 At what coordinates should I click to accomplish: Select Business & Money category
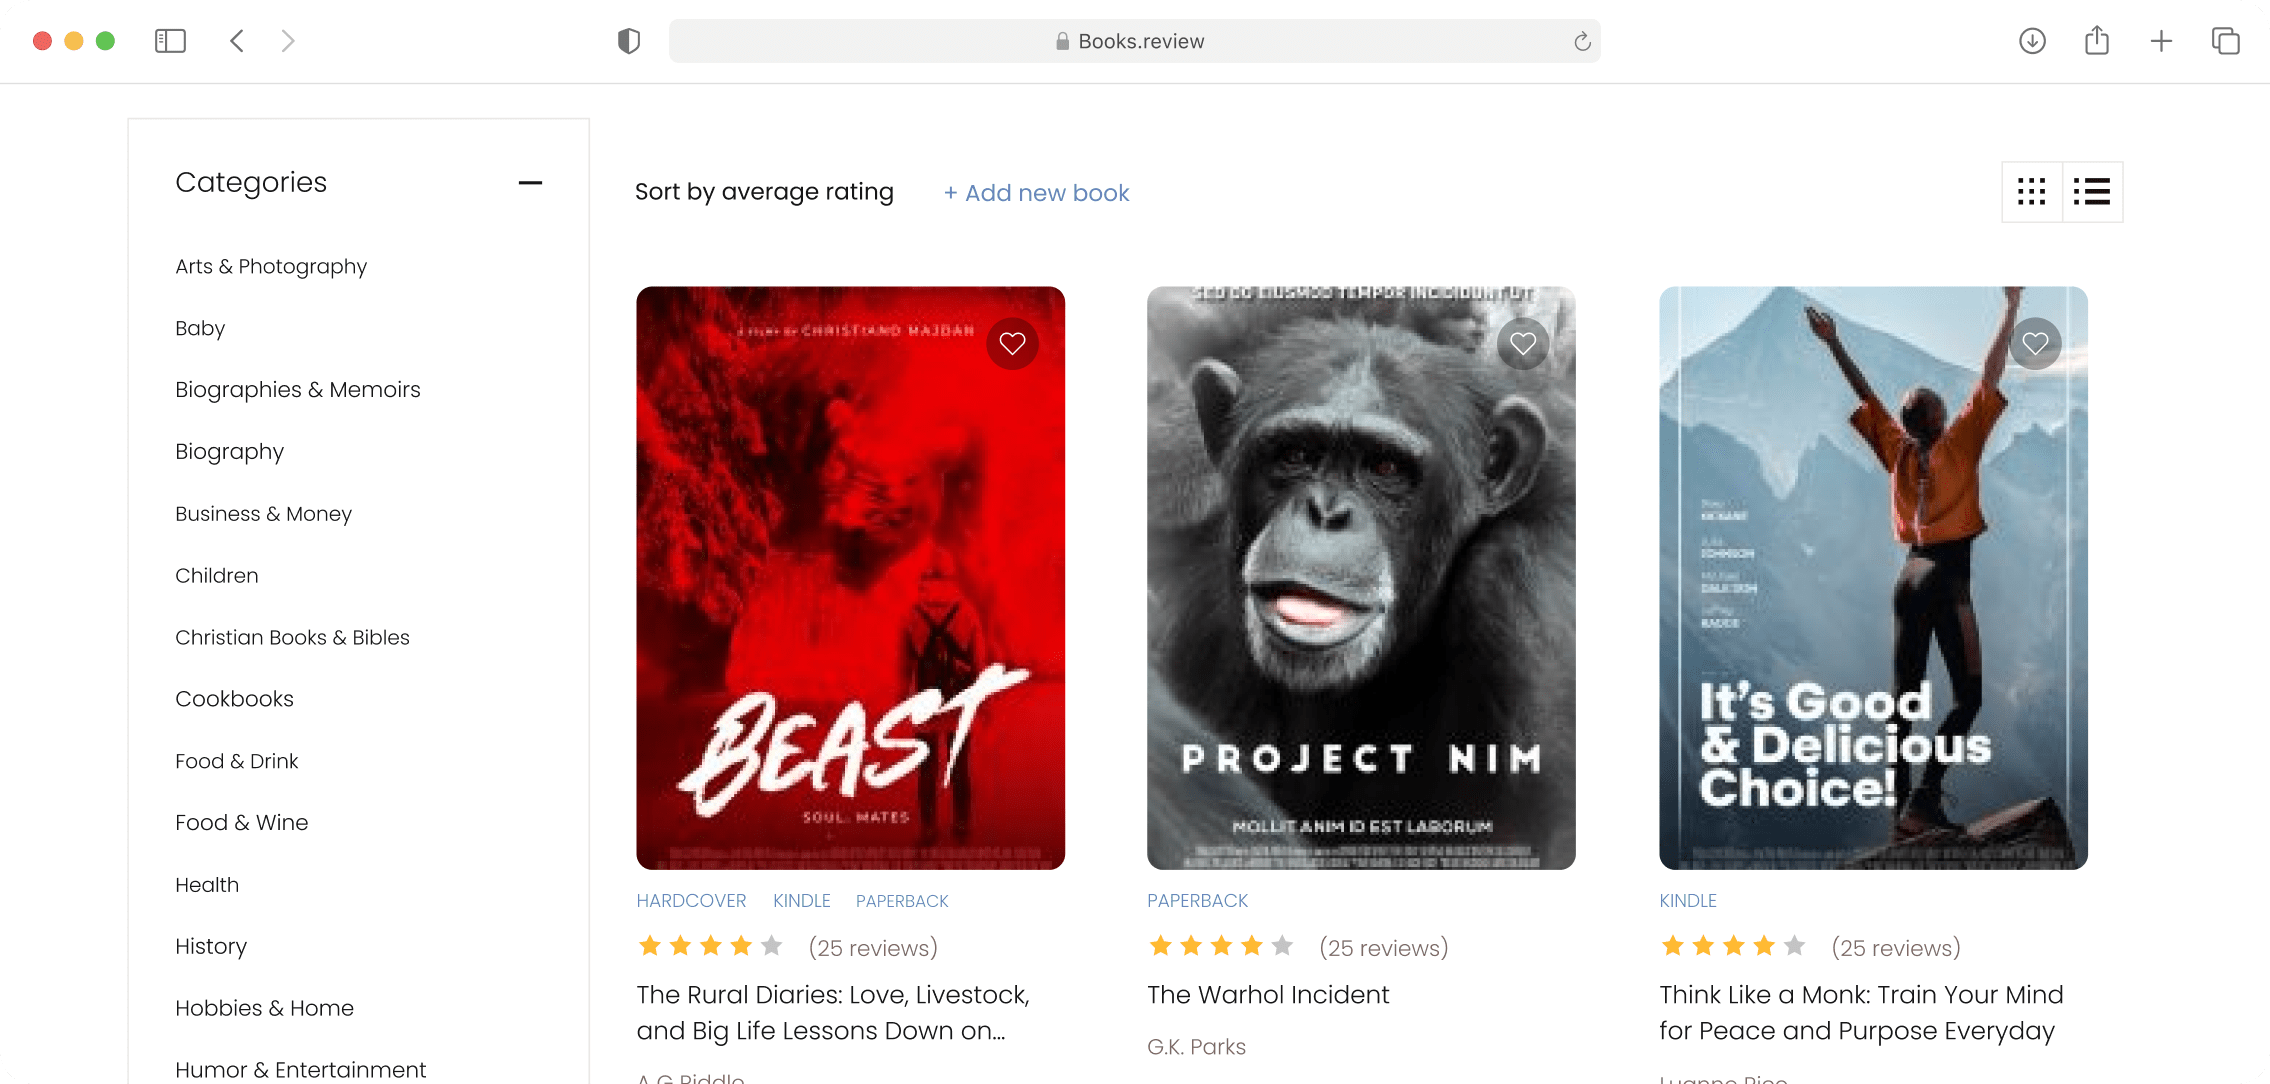tap(263, 514)
